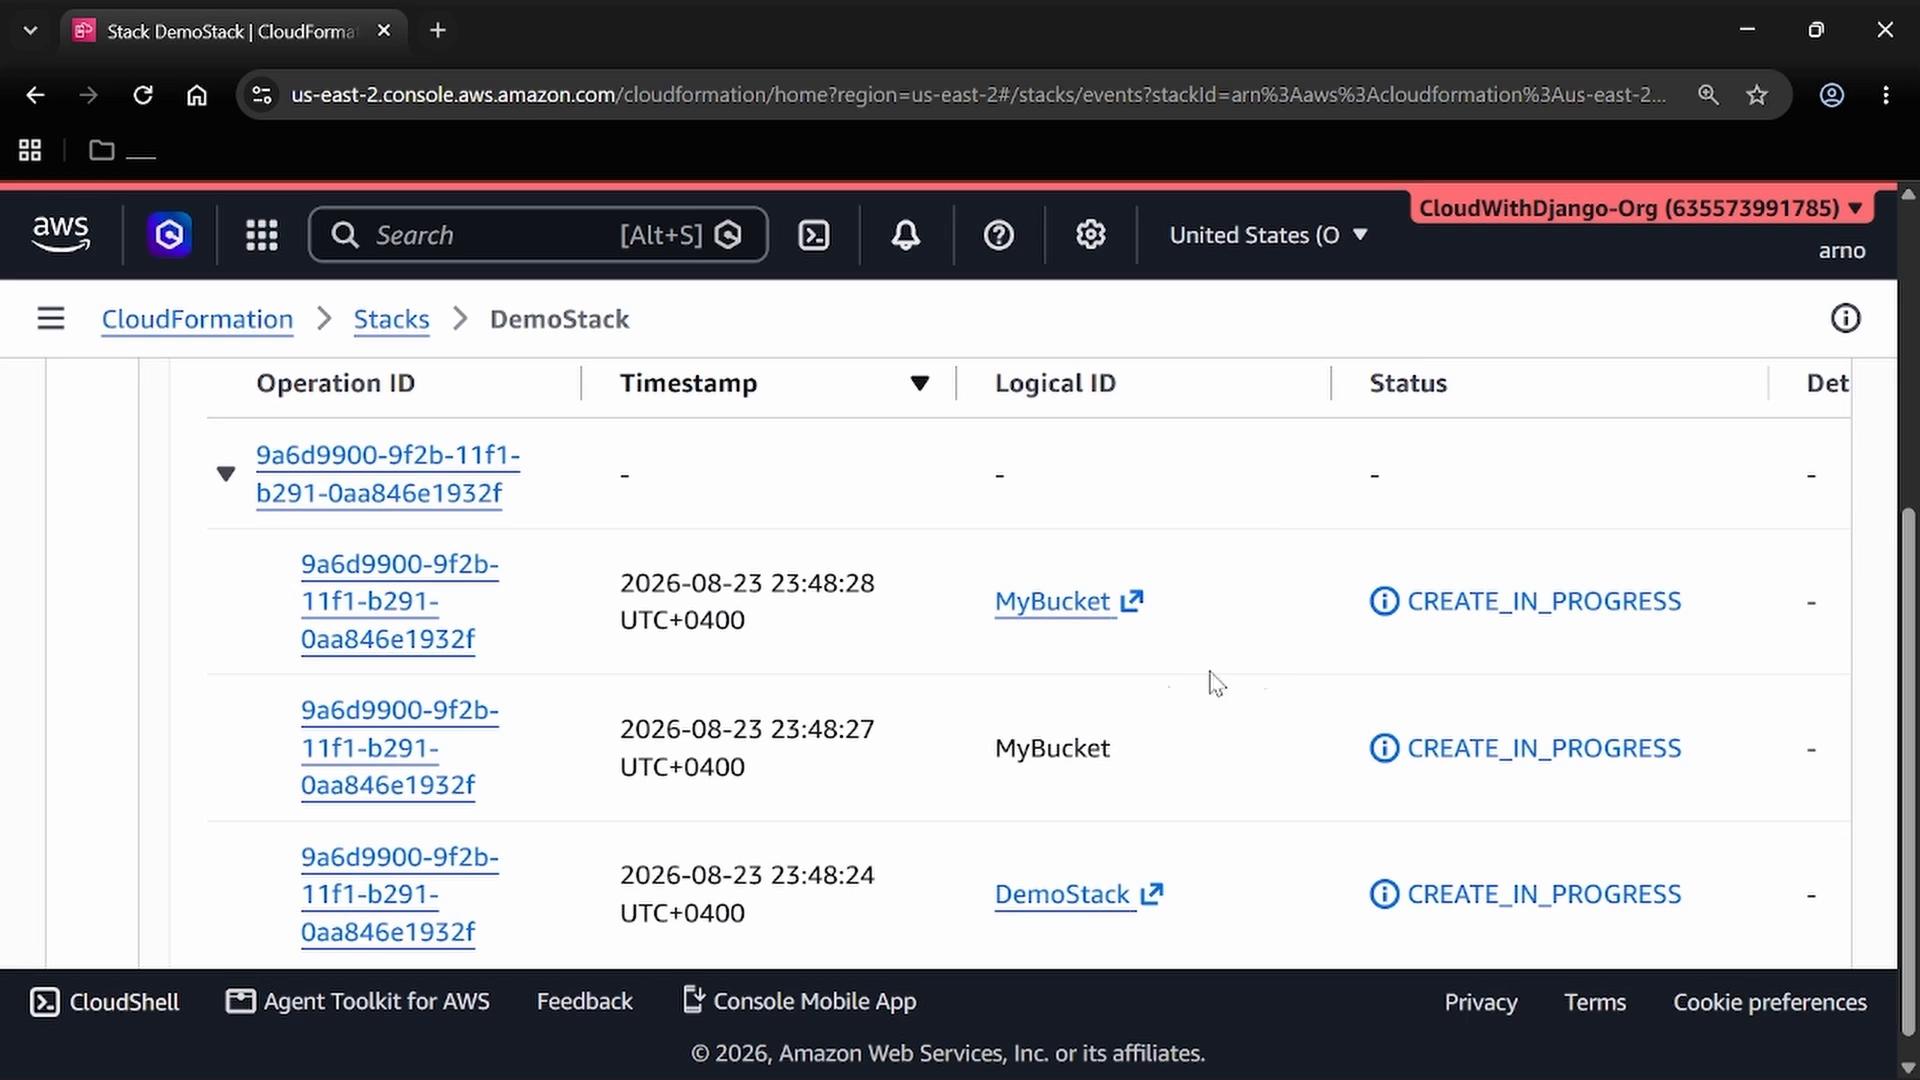Viewport: 1920px width, 1080px height.
Task: View site information icon in address bar
Action: click(x=262, y=95)
